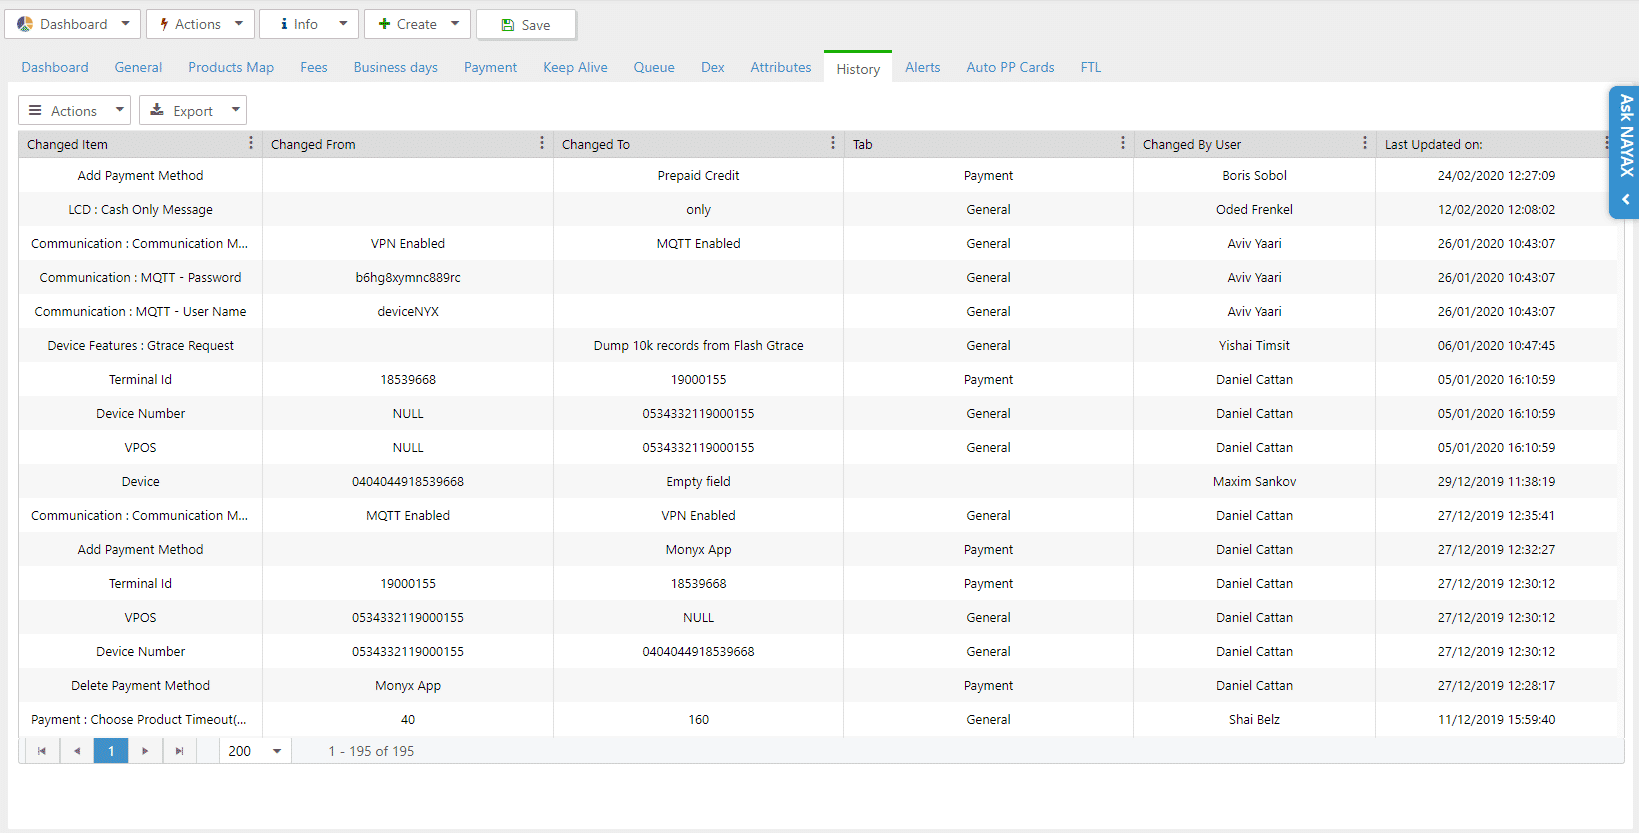
Task: Click the 'Maxim Sankov' user cell
Action: [1254, 481]
